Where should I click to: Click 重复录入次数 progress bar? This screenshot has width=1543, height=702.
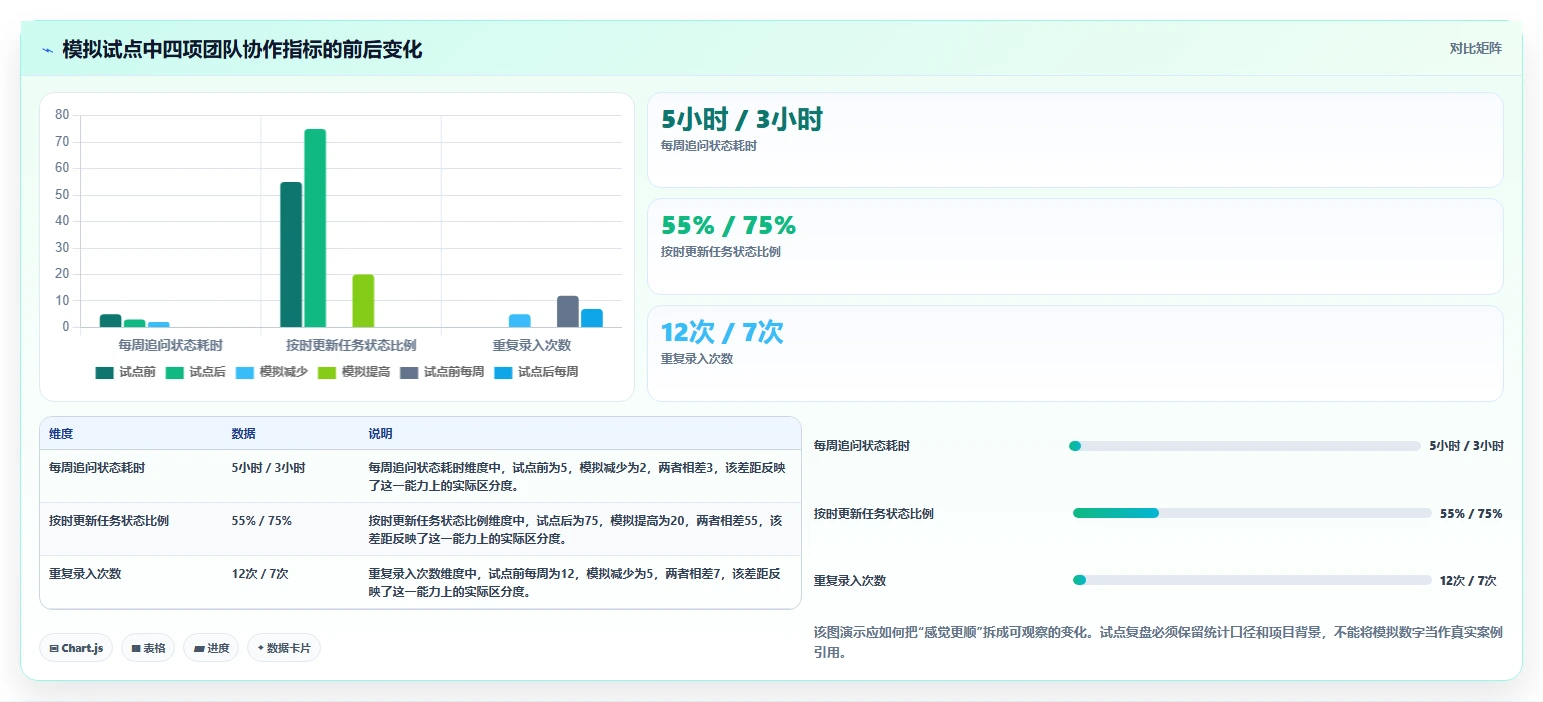tap(1252, 580)
